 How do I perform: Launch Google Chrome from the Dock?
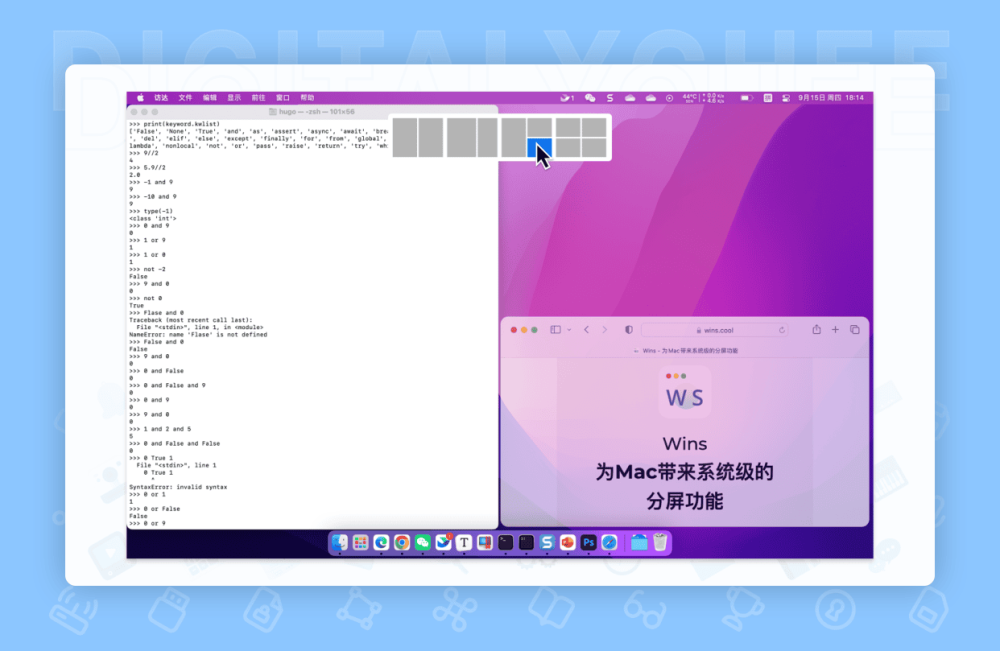click(x=402, y=543)
